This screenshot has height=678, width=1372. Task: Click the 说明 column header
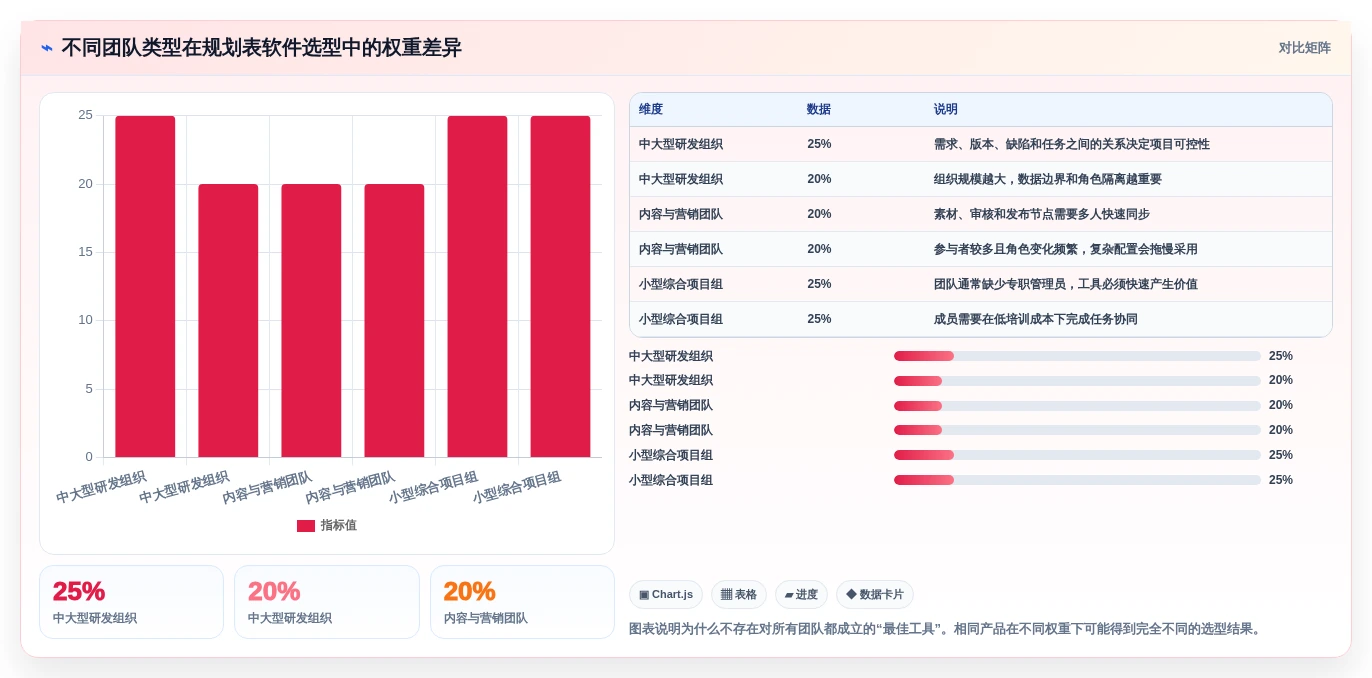(946, 110)
